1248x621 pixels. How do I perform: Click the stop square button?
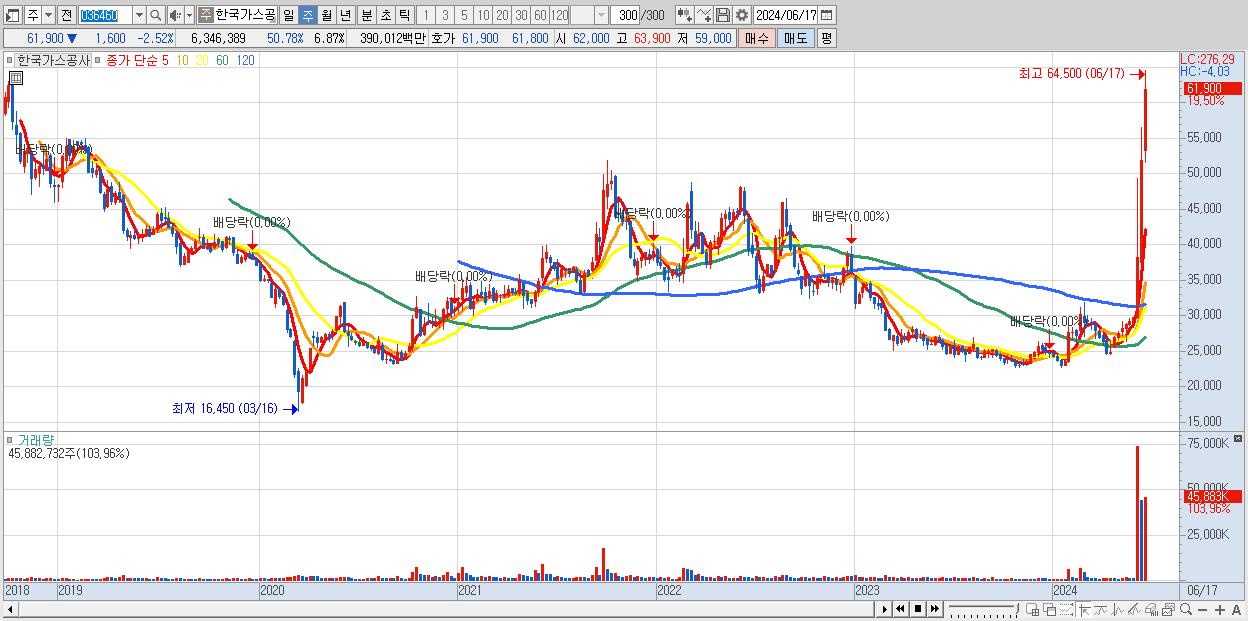(x=918, y=609)
